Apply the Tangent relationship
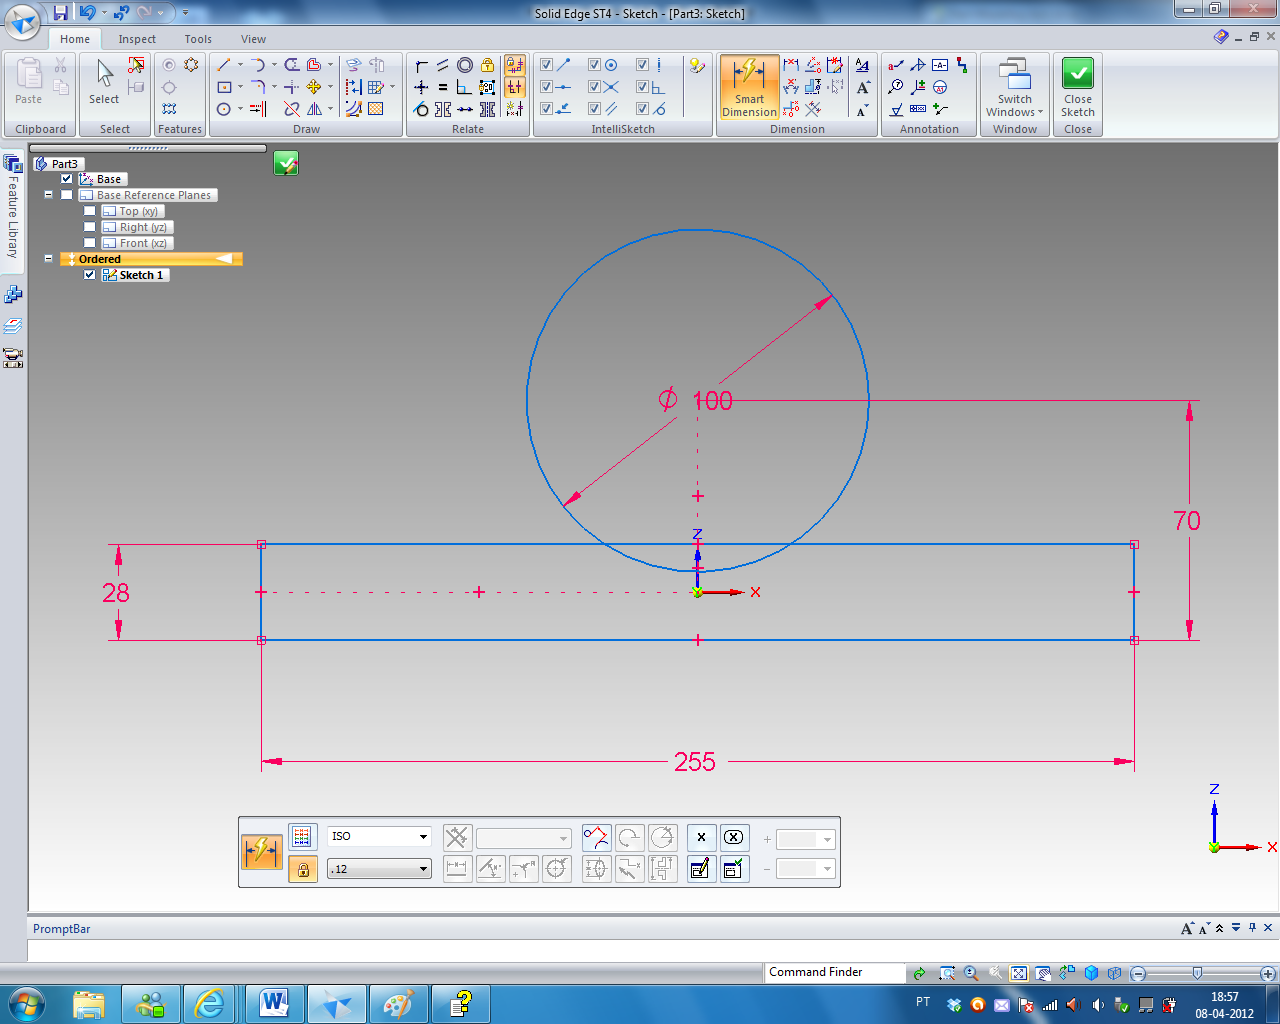 (421, 110)
